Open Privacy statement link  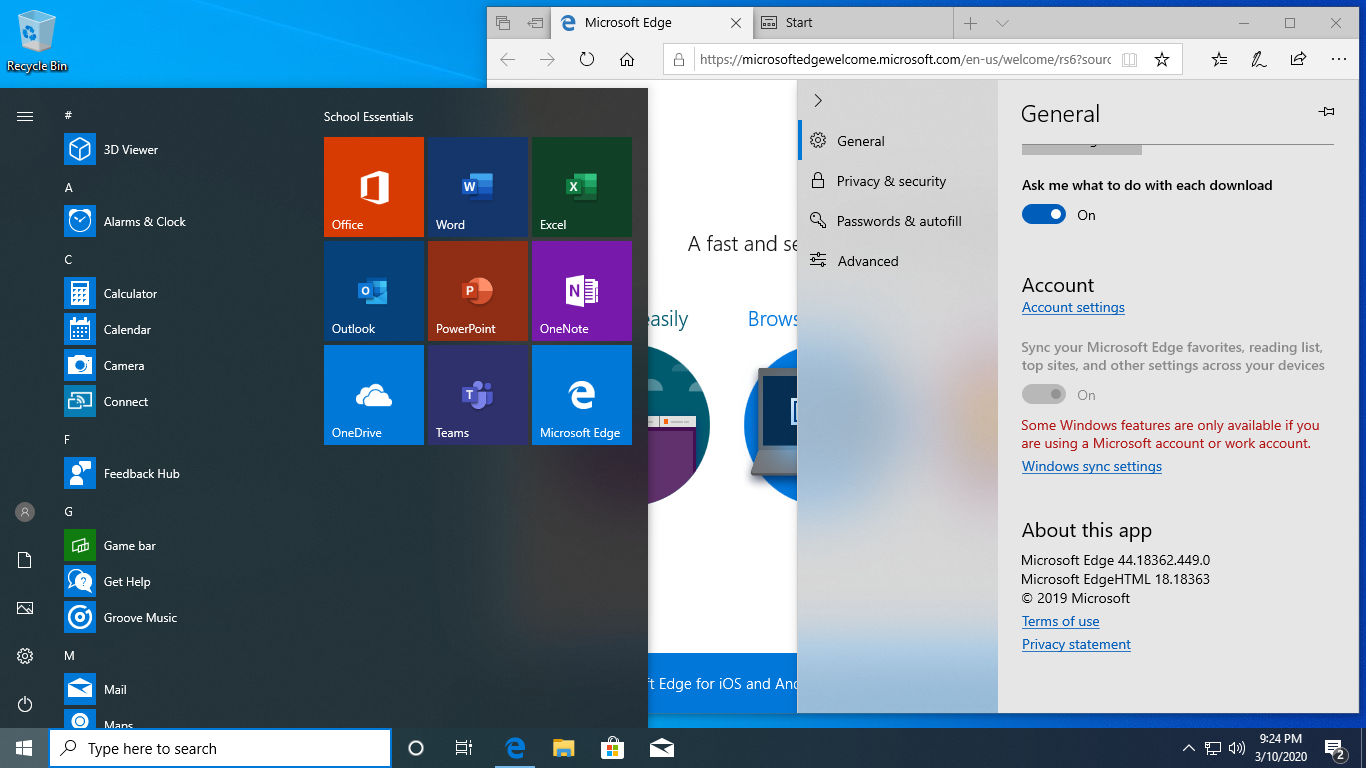pyautogui.click(x=1076, y=645)
